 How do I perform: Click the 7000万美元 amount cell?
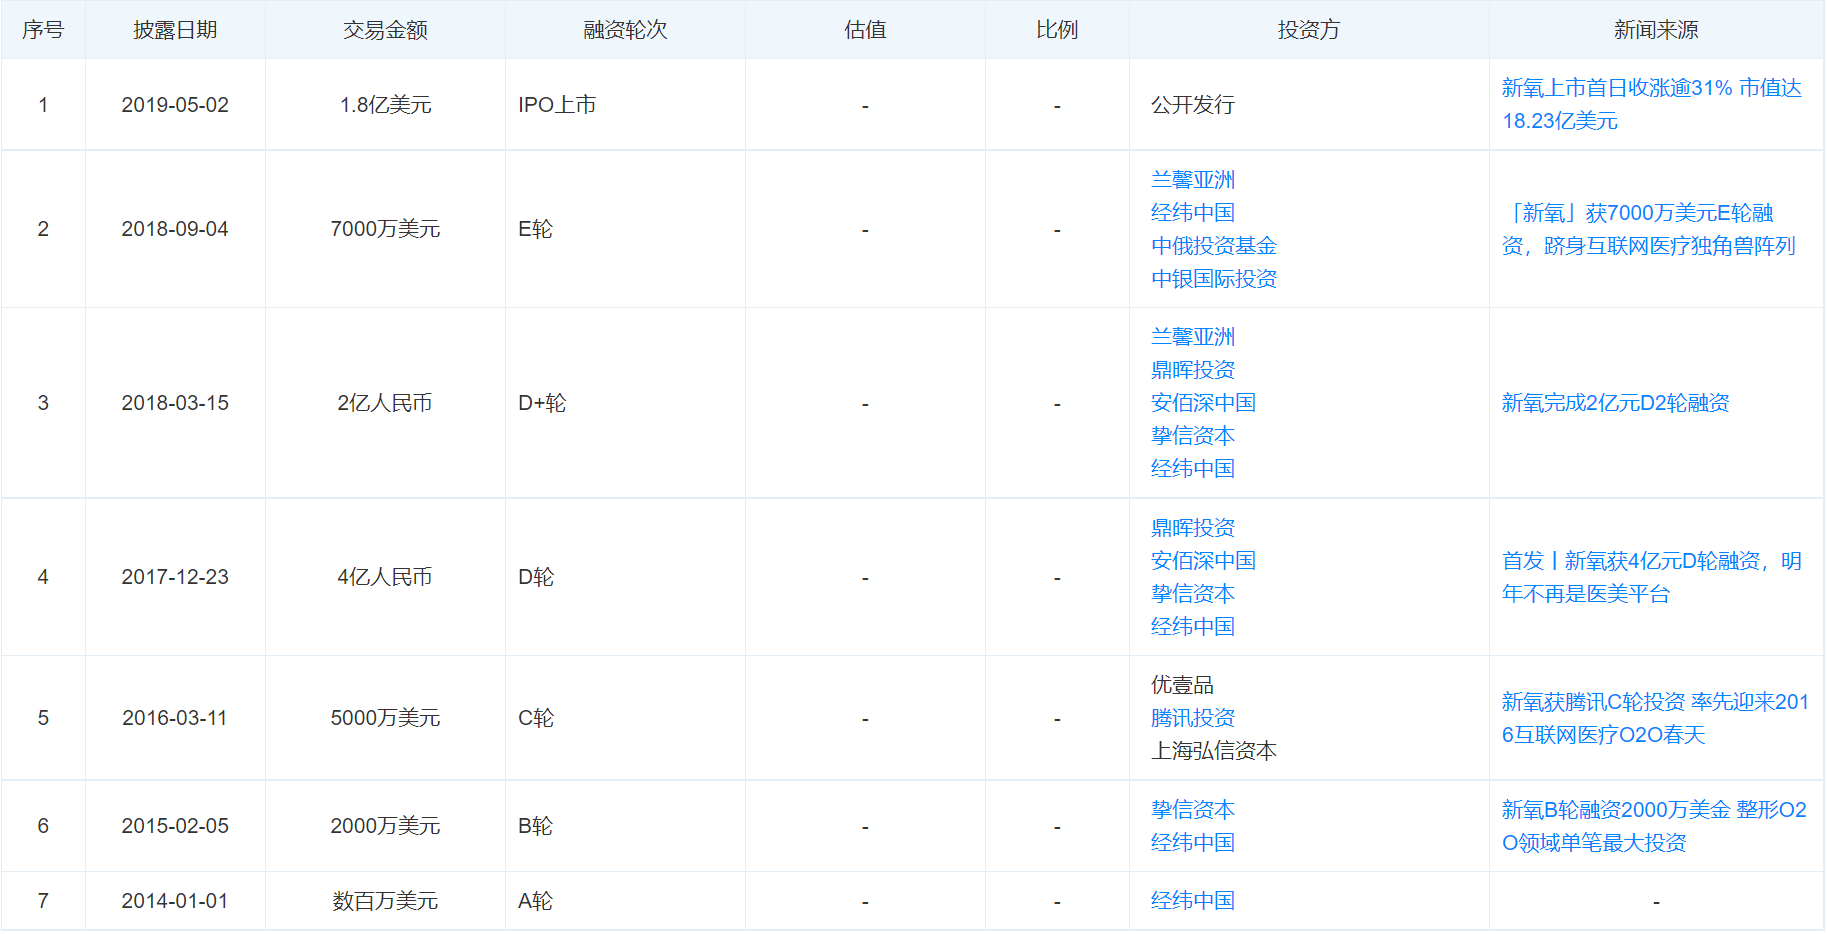(x=385, y=229)
